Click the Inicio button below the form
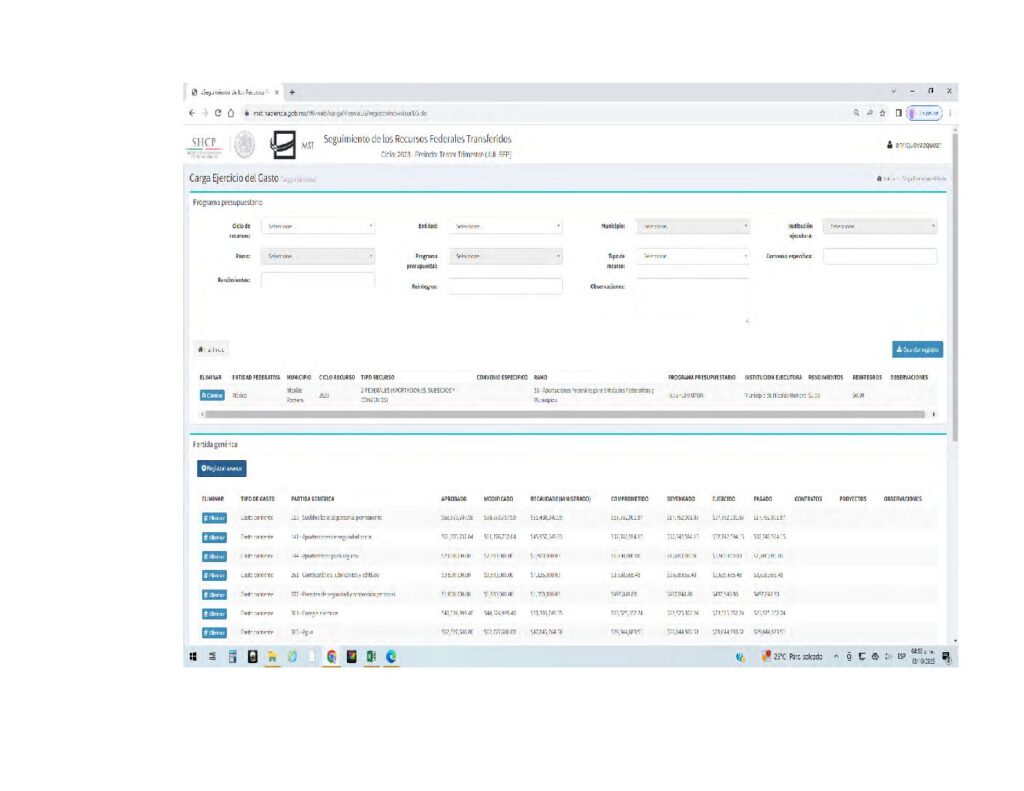1024x791 pixels. (x=211, y=349)
